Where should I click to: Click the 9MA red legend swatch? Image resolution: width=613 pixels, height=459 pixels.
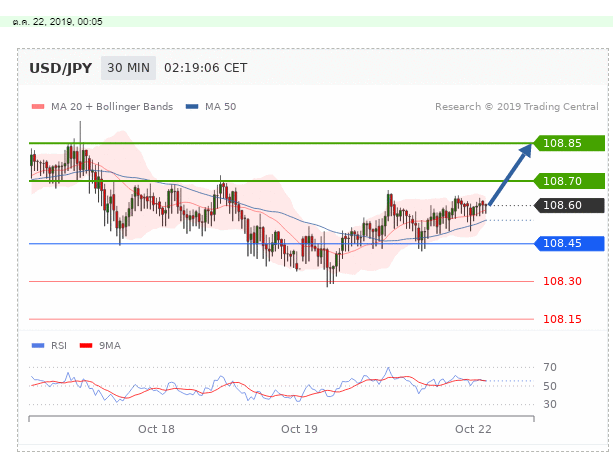pyautogui.click(x=86, y=346)
